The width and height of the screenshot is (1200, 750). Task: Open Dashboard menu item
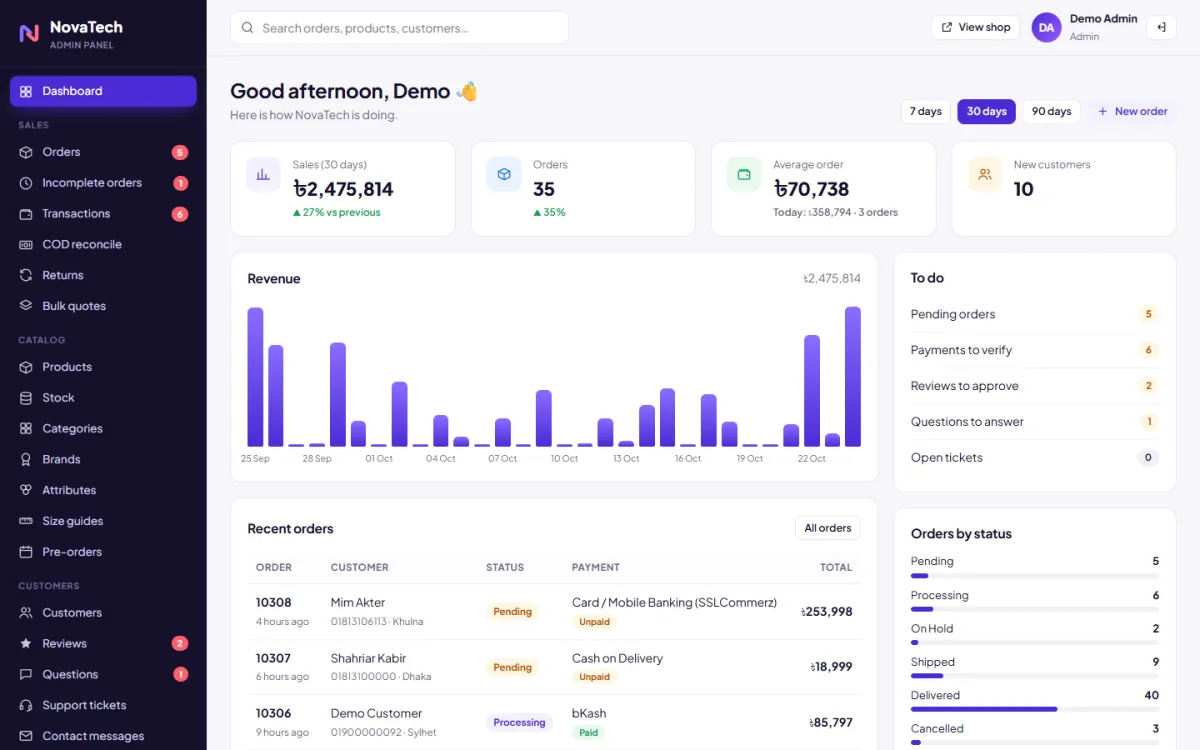tap(103, 91)
